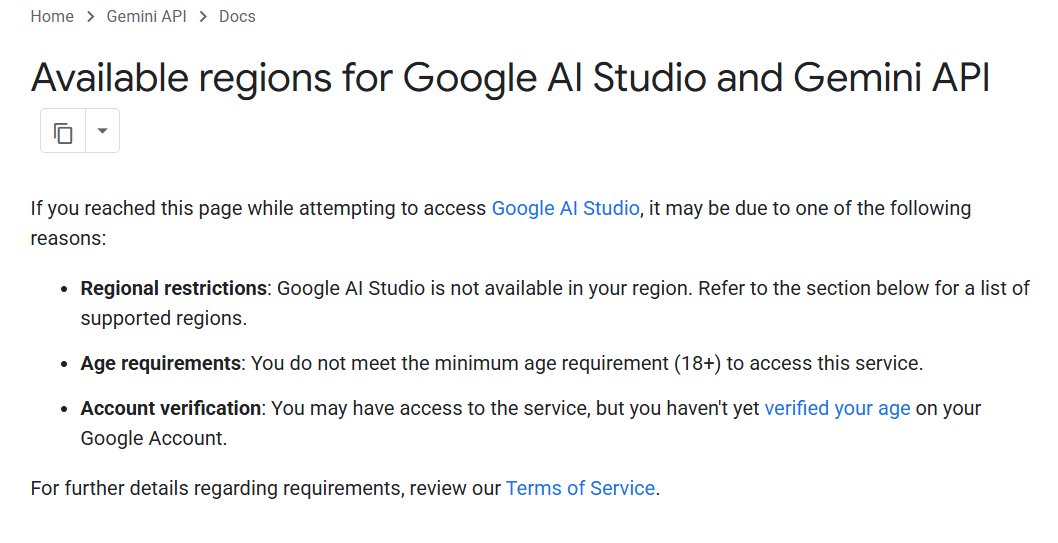Click the bold 'Account verification' label
The image size is (1058, 543).
pyautogui.click(x=171, y=408)
